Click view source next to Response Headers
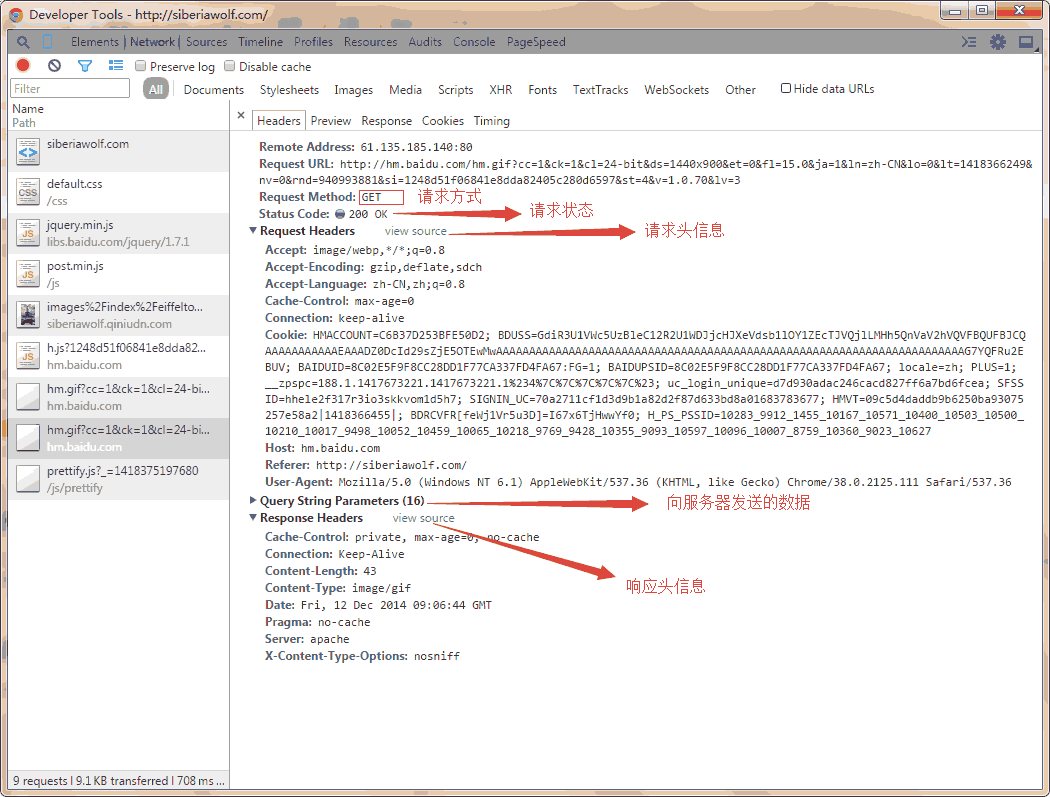The image size is (1050, 797). click(x=423, y=518)
